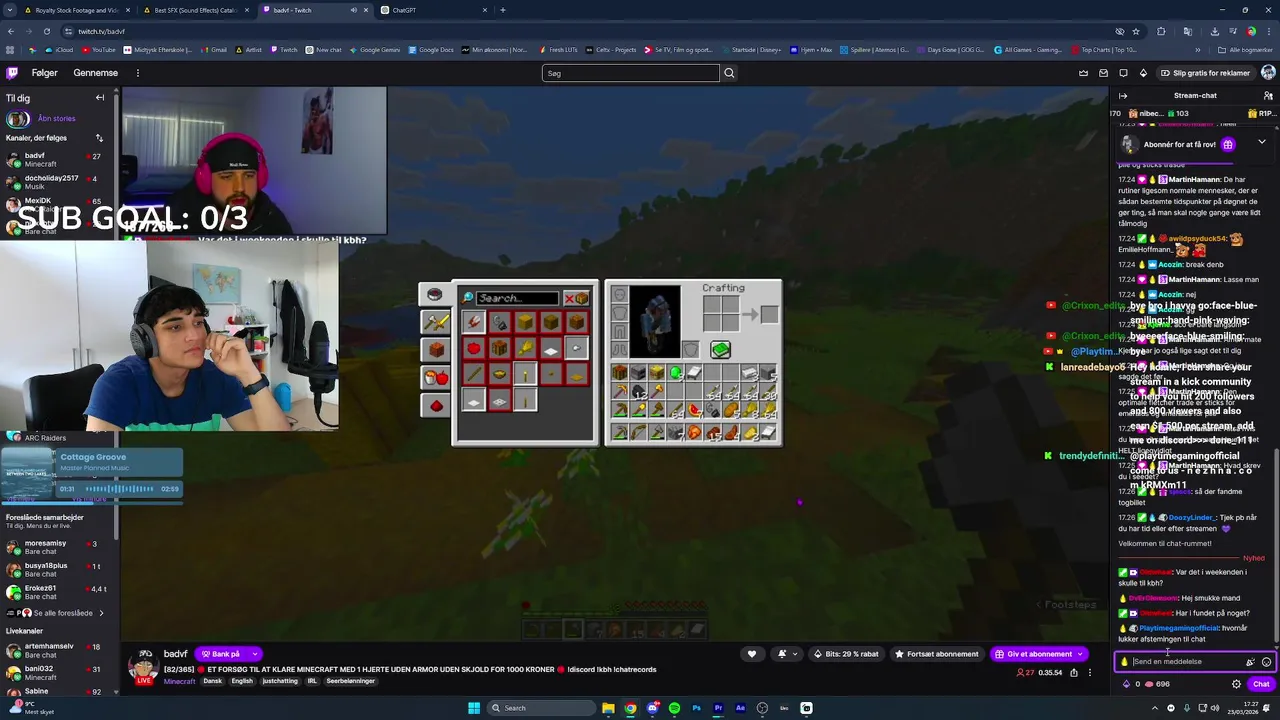Open Google Gemini bookmark
Screen dimensions: 1280x720
pos(375,50)
